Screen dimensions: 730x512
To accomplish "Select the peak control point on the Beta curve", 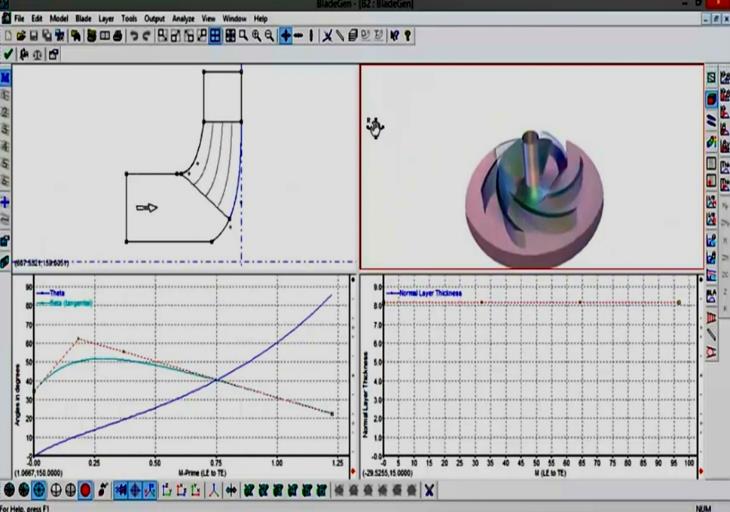I will pyautogui.click(x=78, y=338).
